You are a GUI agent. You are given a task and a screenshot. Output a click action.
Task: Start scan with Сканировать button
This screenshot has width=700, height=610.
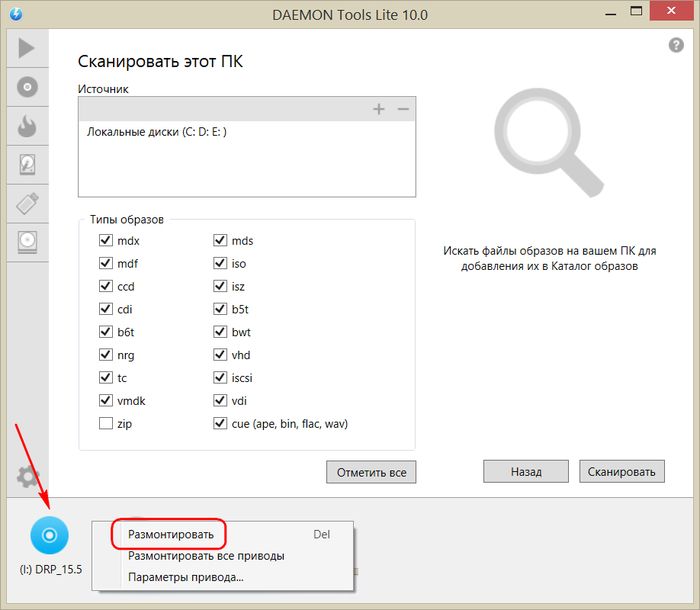tap(621, 472)
